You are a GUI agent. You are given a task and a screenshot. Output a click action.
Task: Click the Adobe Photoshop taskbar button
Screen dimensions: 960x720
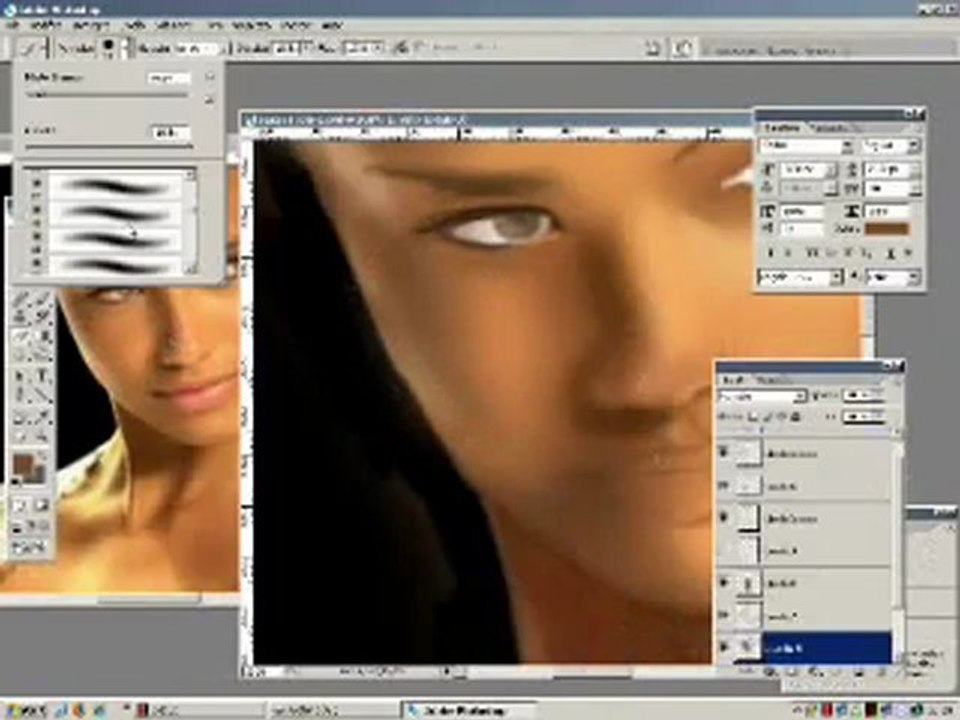[469, 711]
